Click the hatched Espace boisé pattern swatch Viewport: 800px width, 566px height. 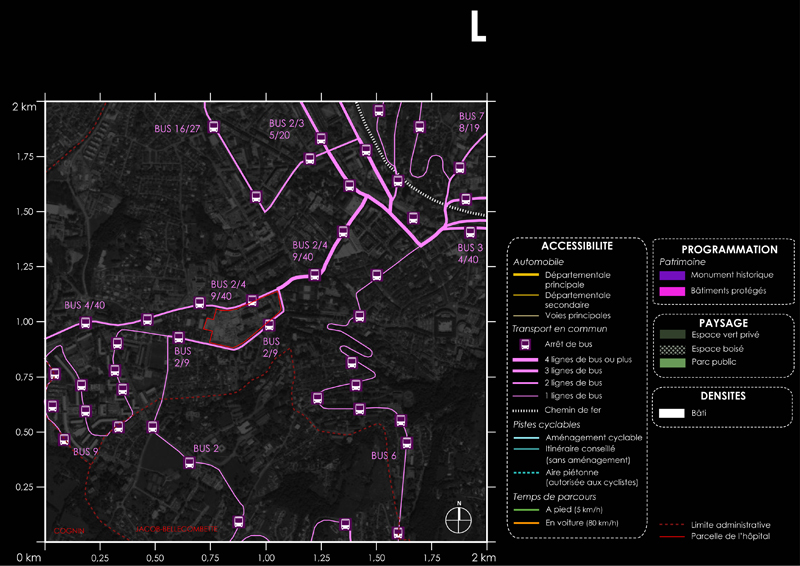click(x=673, y=346)
